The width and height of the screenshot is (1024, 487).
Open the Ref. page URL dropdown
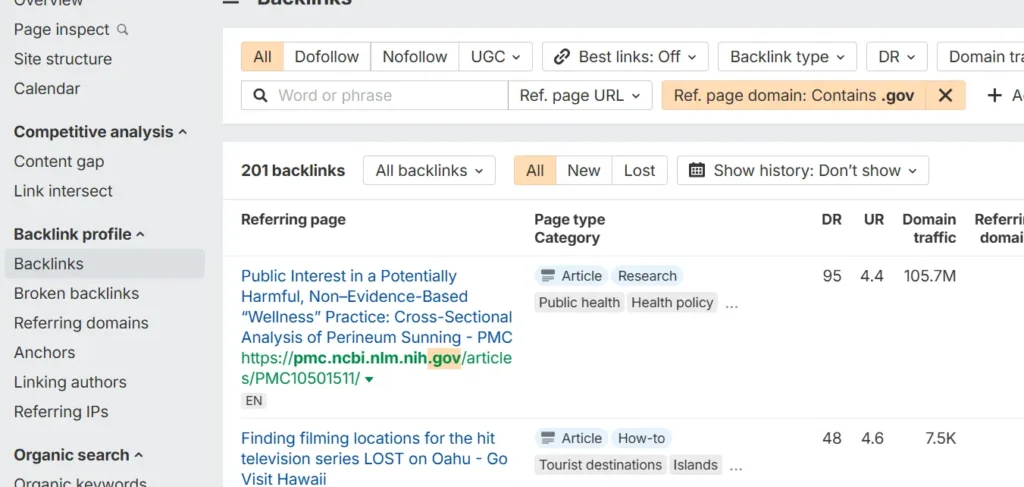(580, 95)
